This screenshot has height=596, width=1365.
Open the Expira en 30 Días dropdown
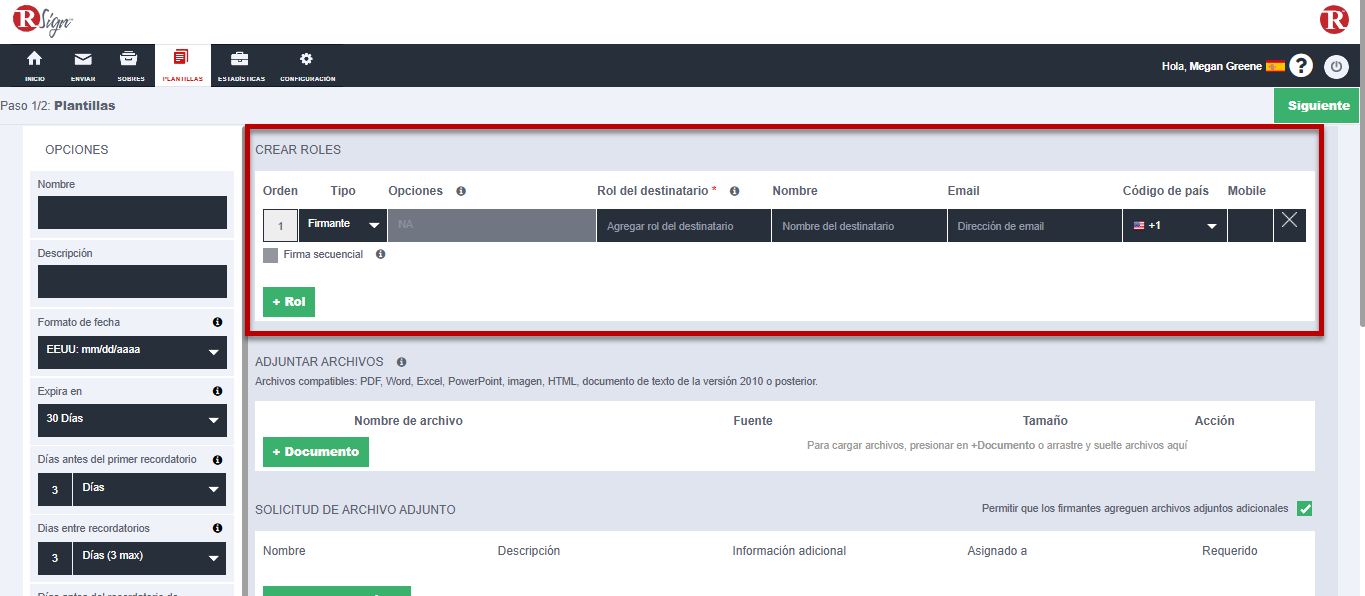click(132, 420)
